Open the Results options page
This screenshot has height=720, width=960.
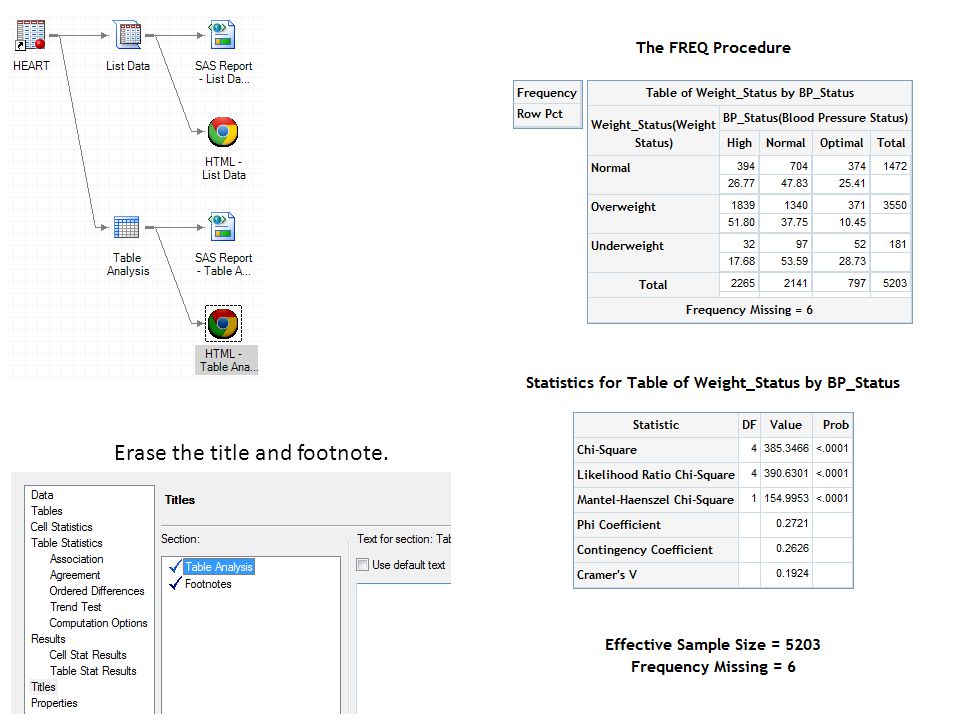48,639
